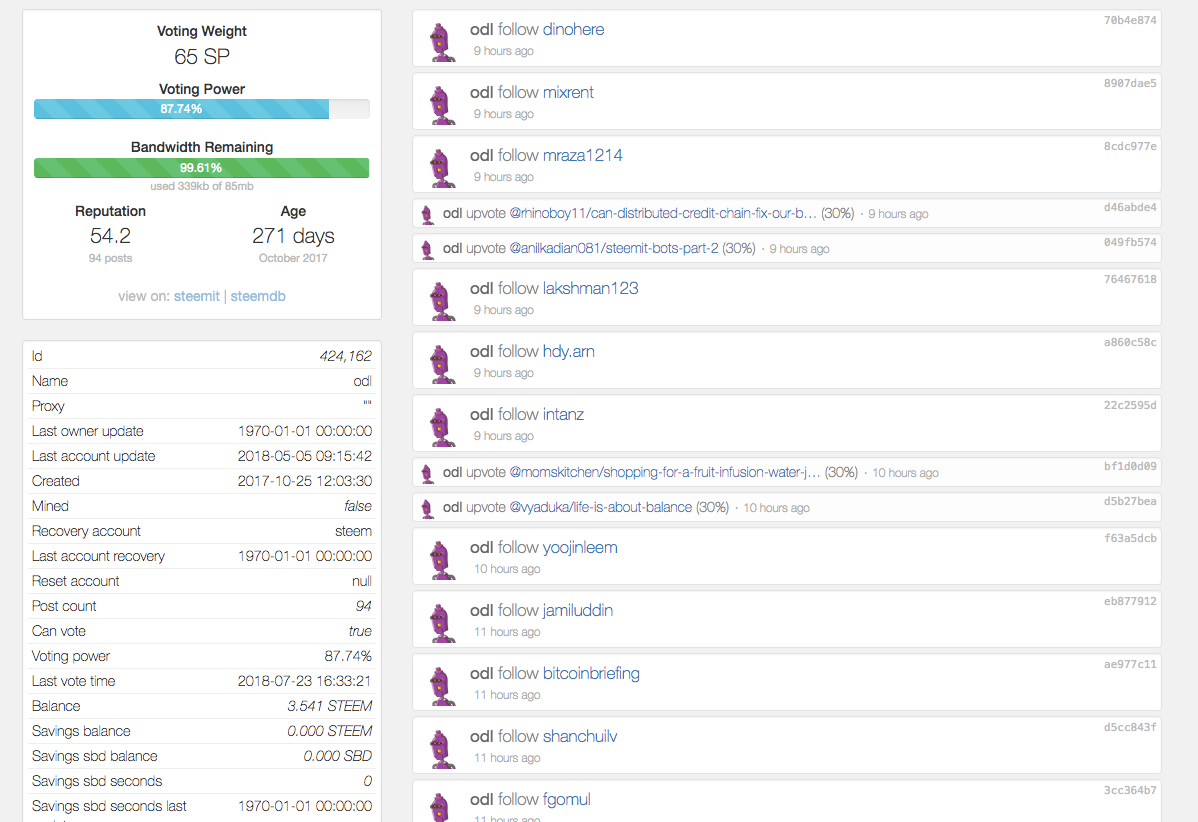Click transaction id 76467618

point(1129,280)
